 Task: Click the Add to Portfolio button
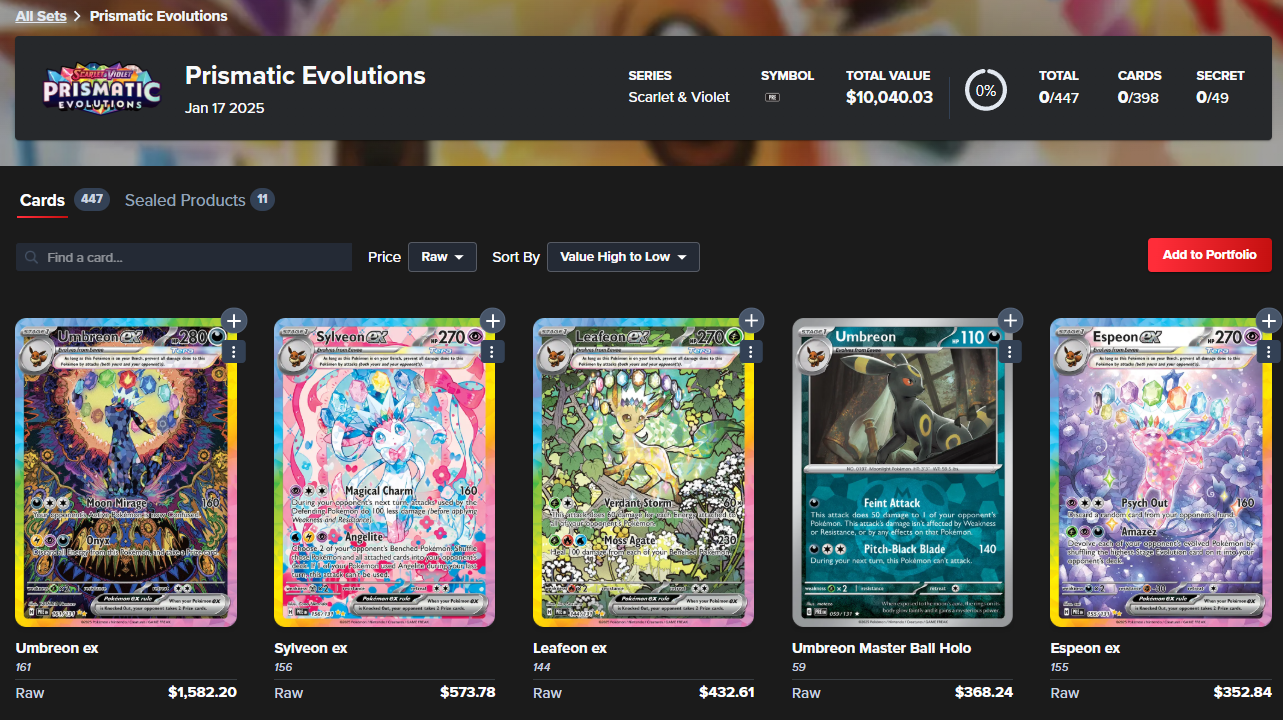[1209, 255]
